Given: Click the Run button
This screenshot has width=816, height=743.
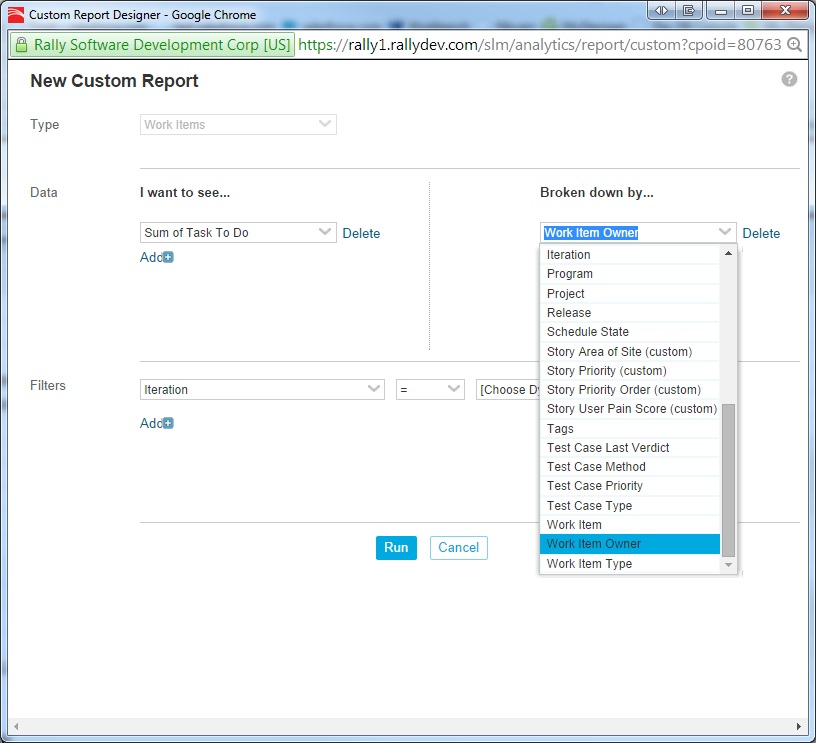Looking at the screenshot, I should (x=396, y=548).
